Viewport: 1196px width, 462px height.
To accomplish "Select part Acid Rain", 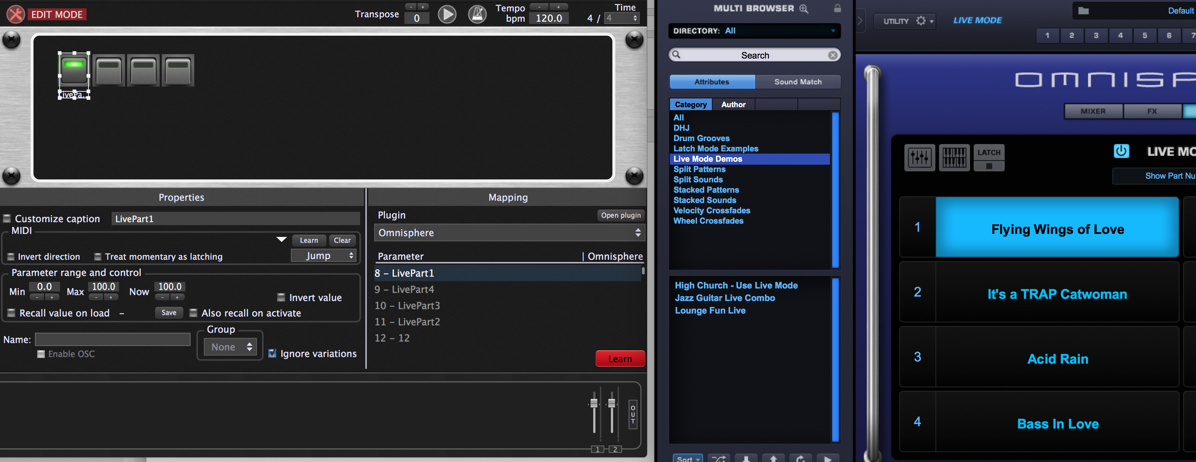I will click(1057, 358).
